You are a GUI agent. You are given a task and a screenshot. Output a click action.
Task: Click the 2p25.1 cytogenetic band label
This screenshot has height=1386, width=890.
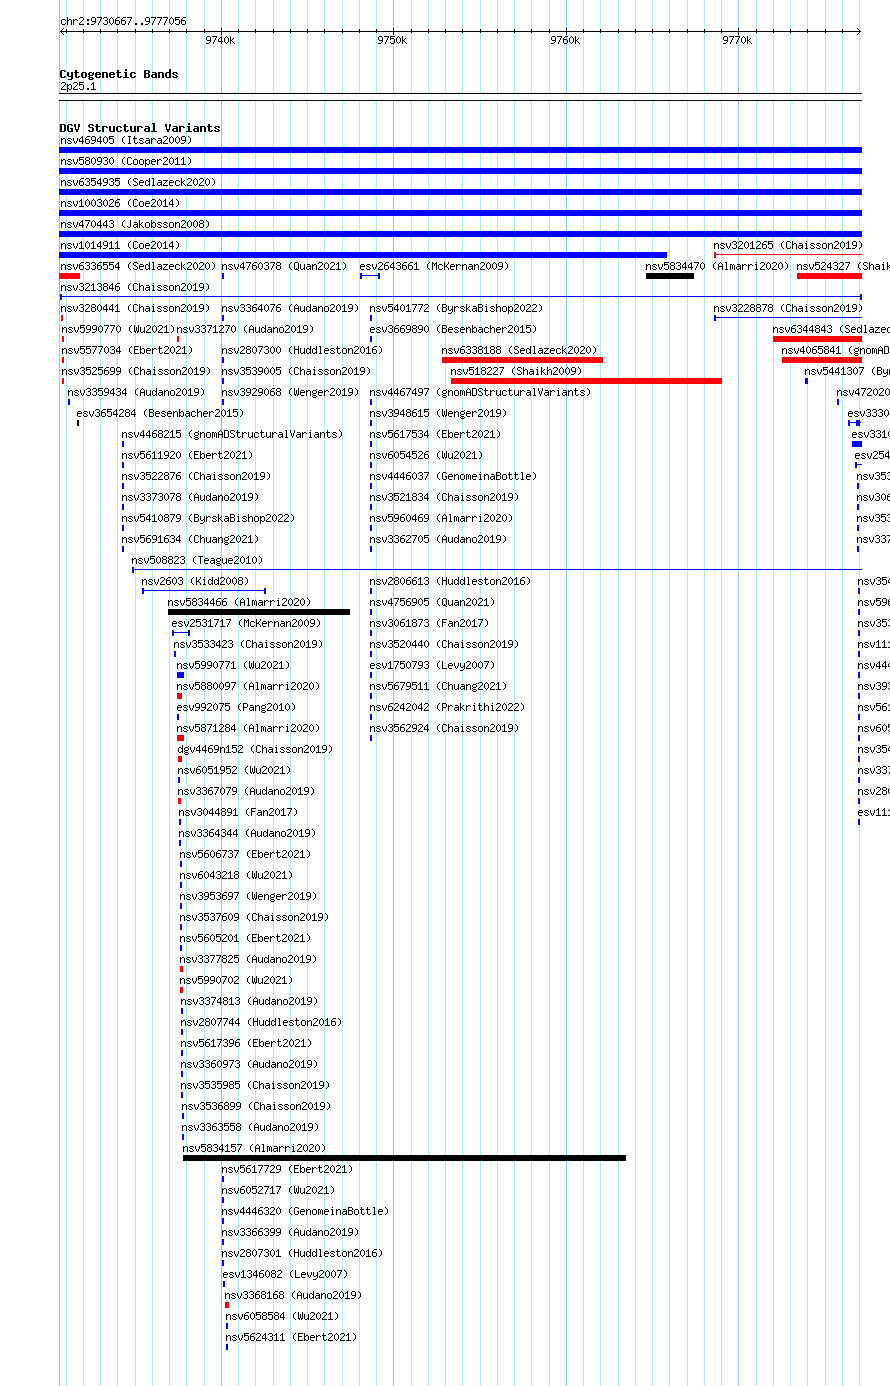coord(78,86)
